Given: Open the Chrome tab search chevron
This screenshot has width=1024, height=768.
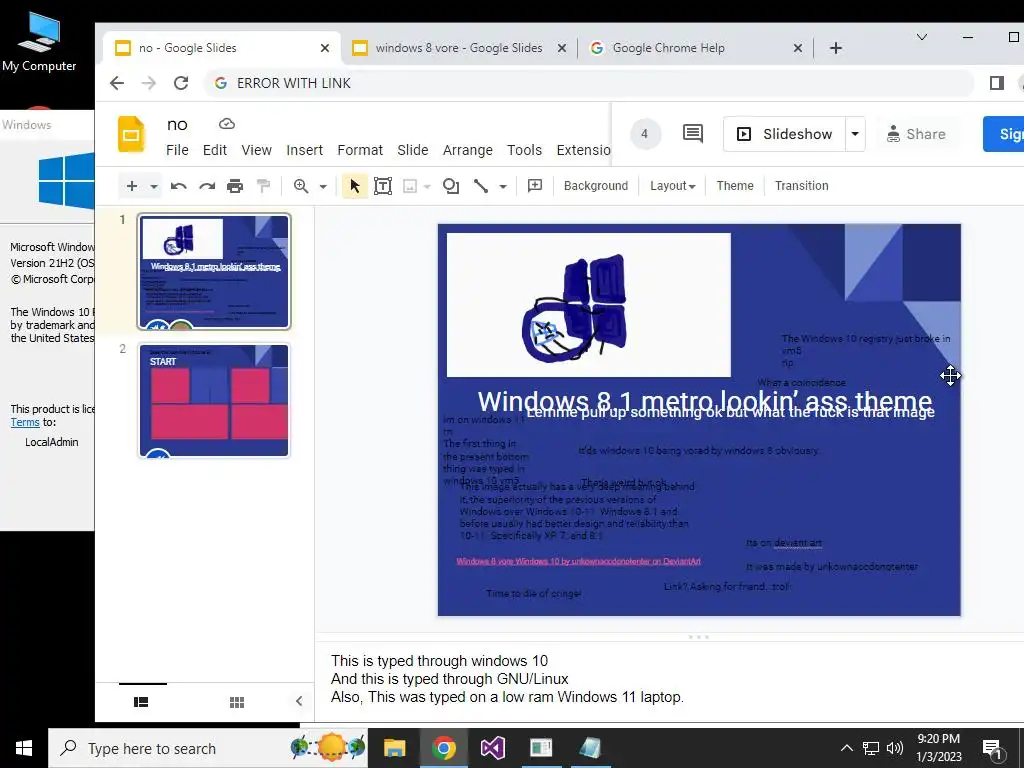Looking at the screenshot, I should tap(921, 37).
